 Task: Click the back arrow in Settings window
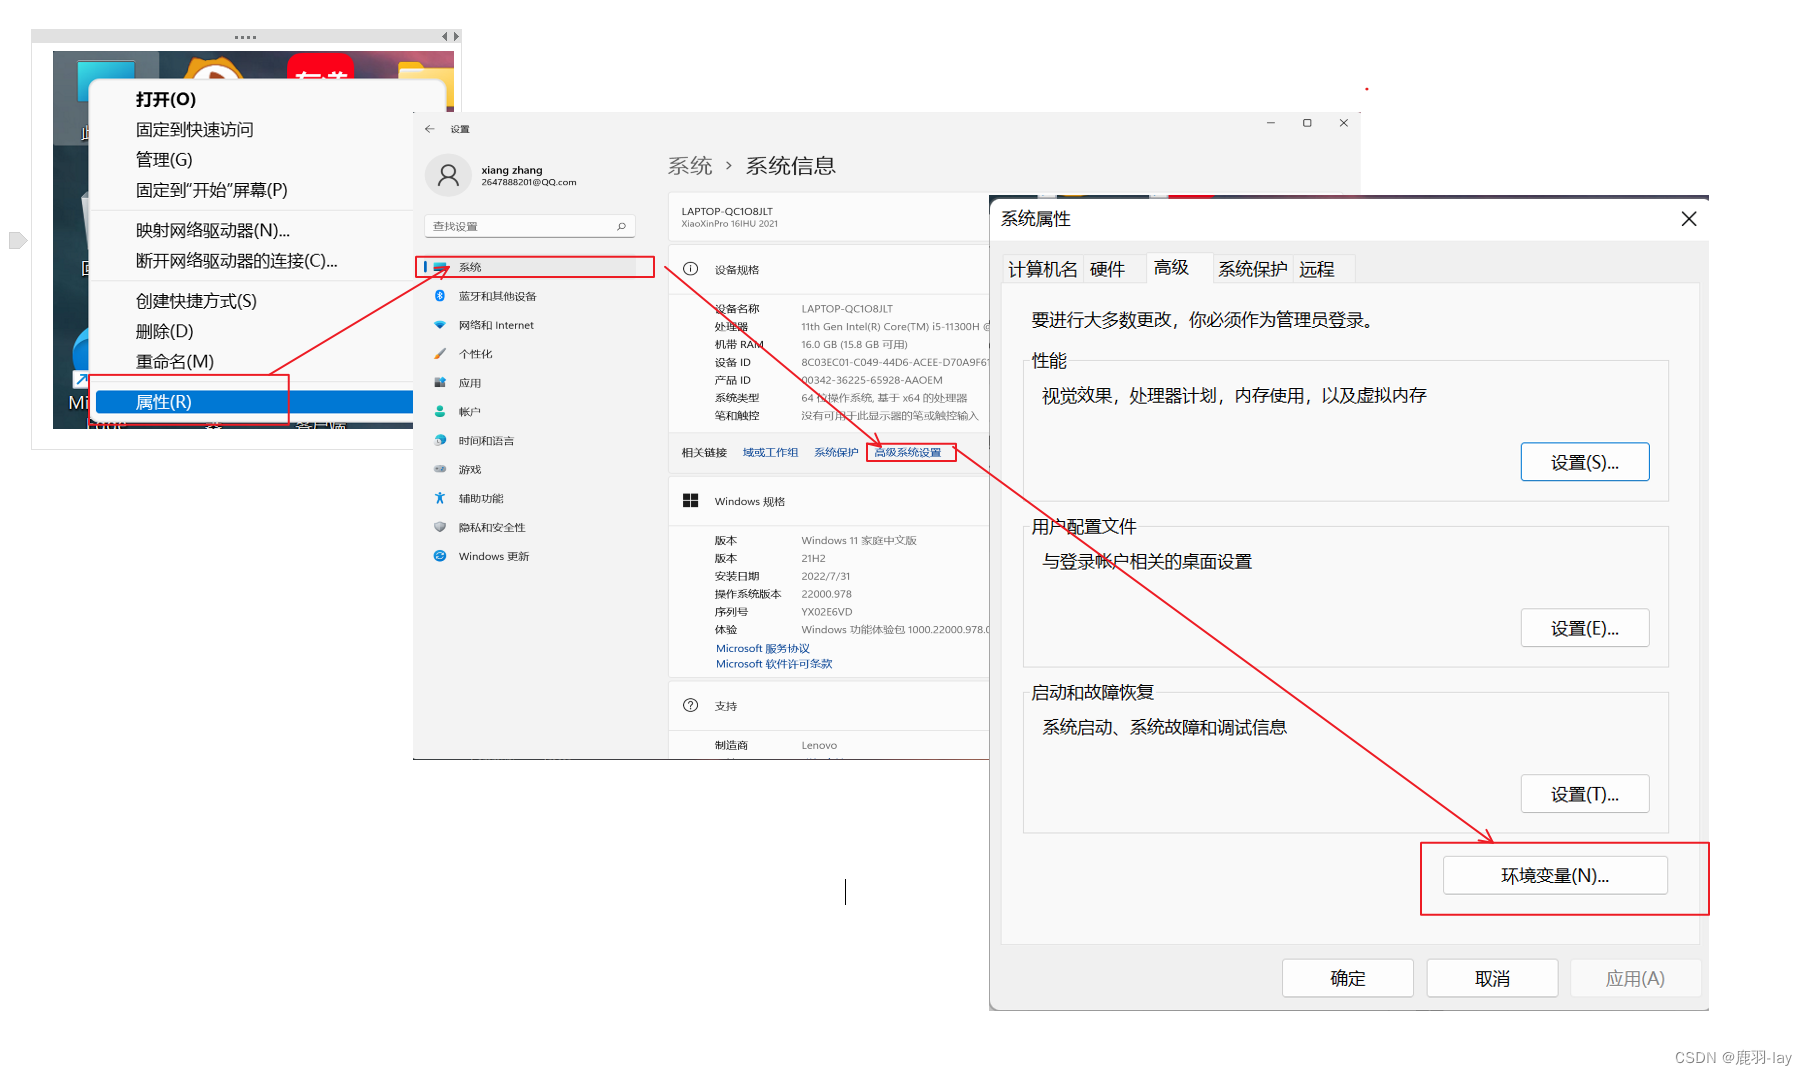tap(429, 129)
